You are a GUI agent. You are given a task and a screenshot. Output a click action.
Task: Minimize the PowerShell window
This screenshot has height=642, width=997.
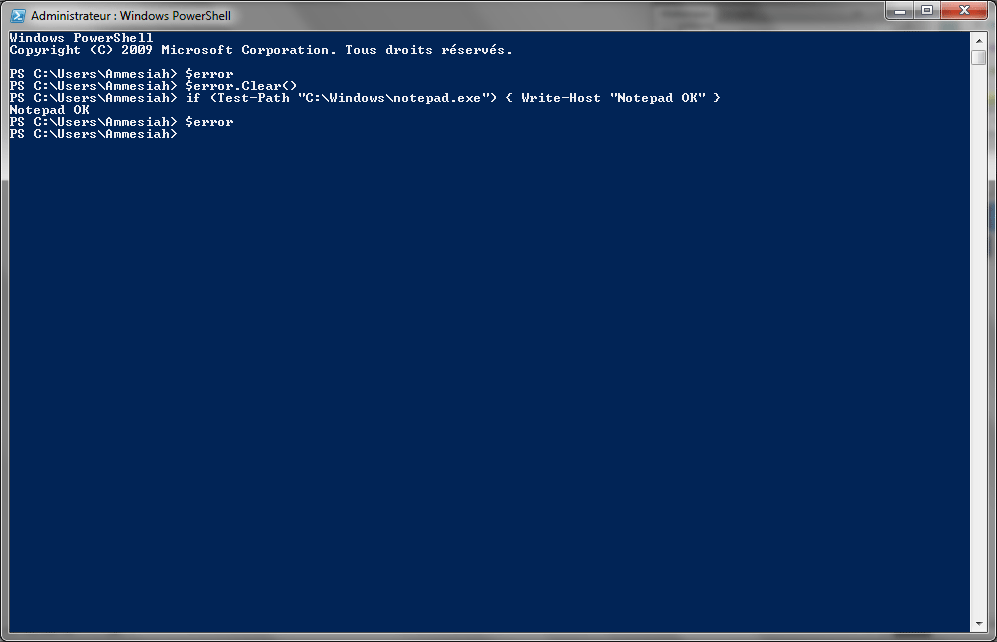tap(900, 11)
